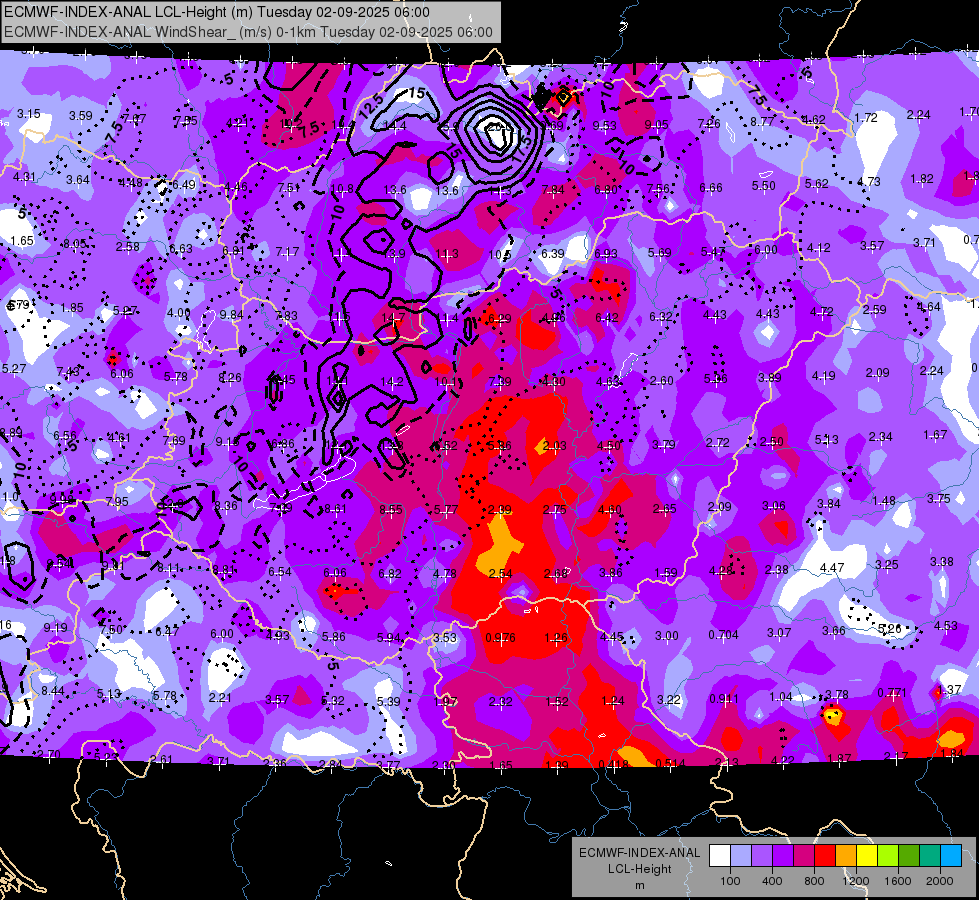This screenshot has height=900, width=979.
Task: Click the 2000 legend scale value
Action: [940, 881]
